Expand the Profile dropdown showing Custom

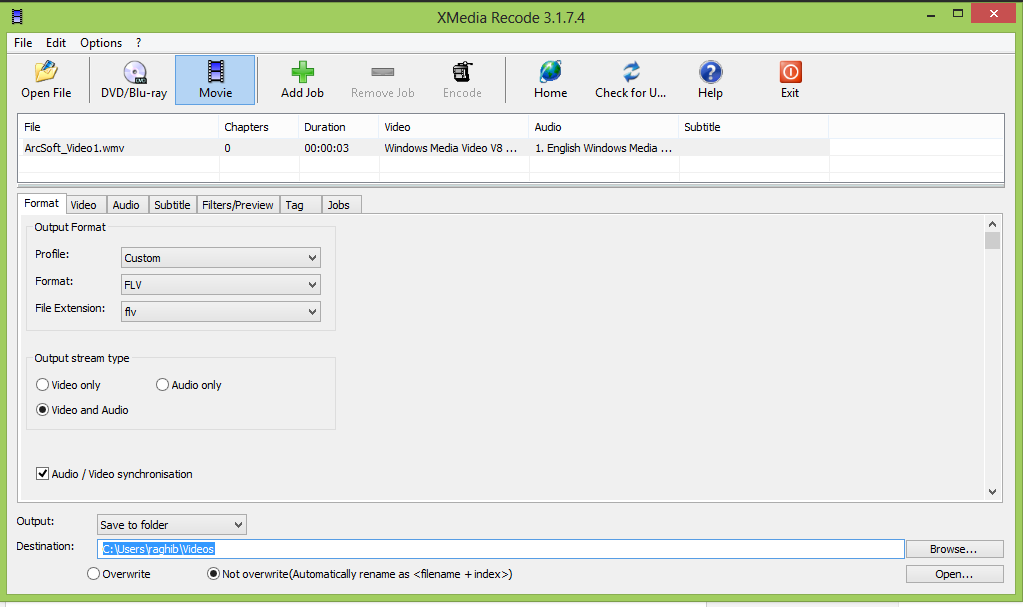click(x=220, y=258)
